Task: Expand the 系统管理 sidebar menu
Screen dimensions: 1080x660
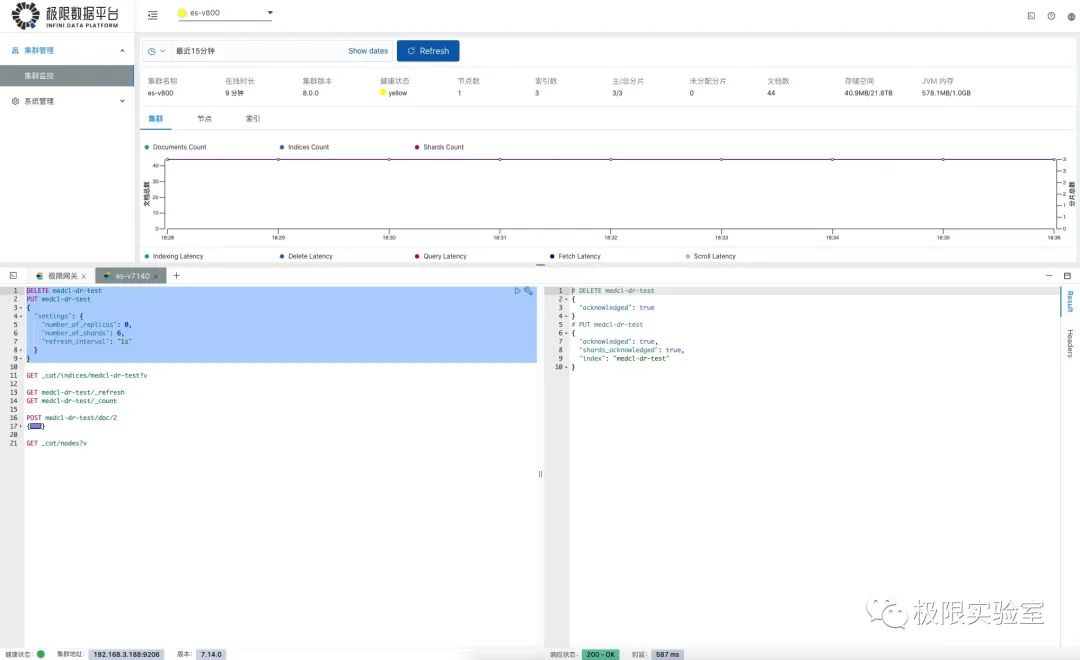Action: point(68,101)
